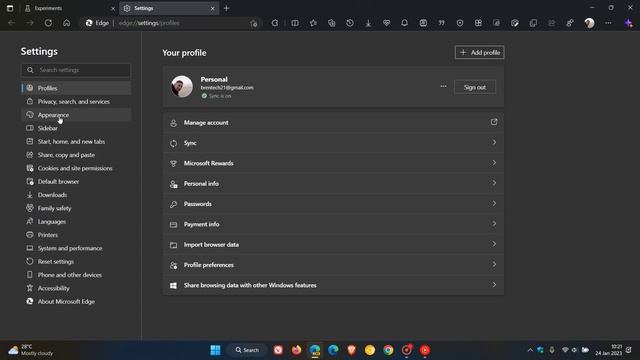Image resolution: width=640 pixels, height=360 pixels.
Task: Reload the page with the refresh icon
Action: (48, 23)
